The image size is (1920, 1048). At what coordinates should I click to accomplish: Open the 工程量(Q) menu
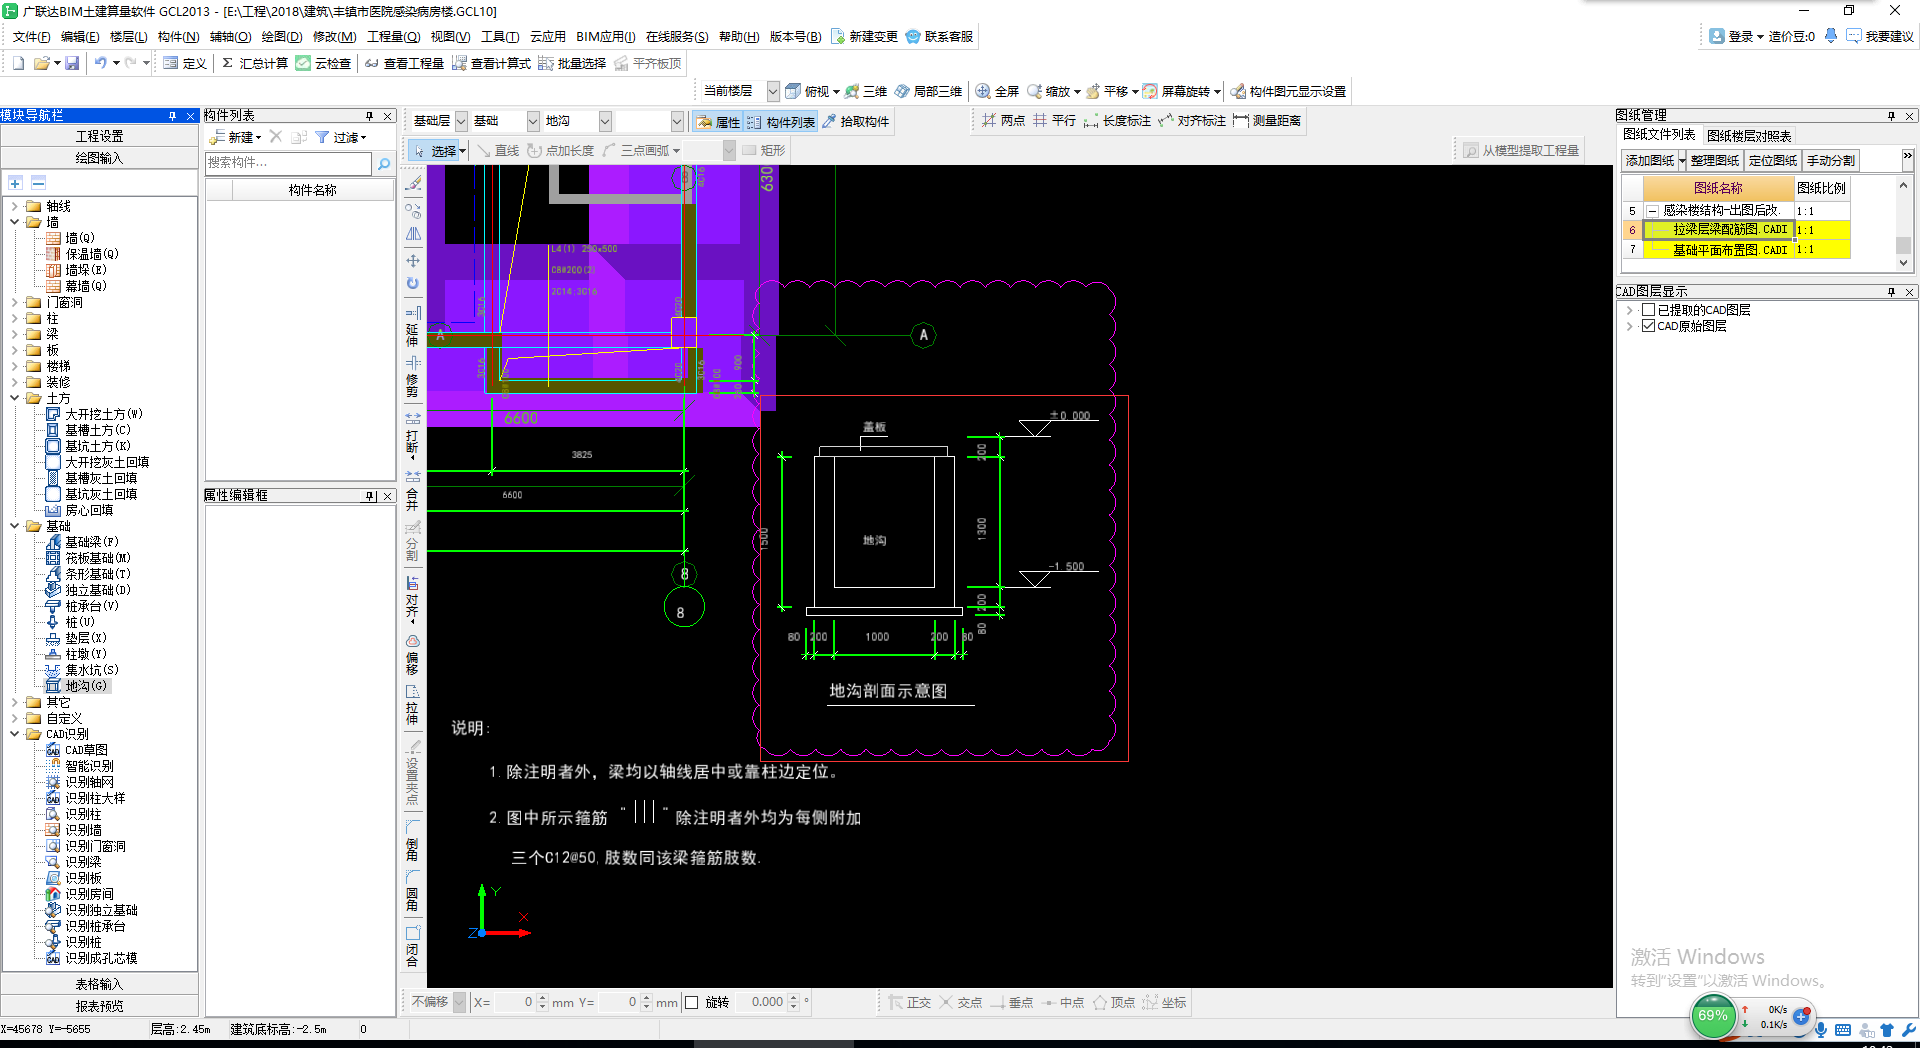tap(393, 36)
